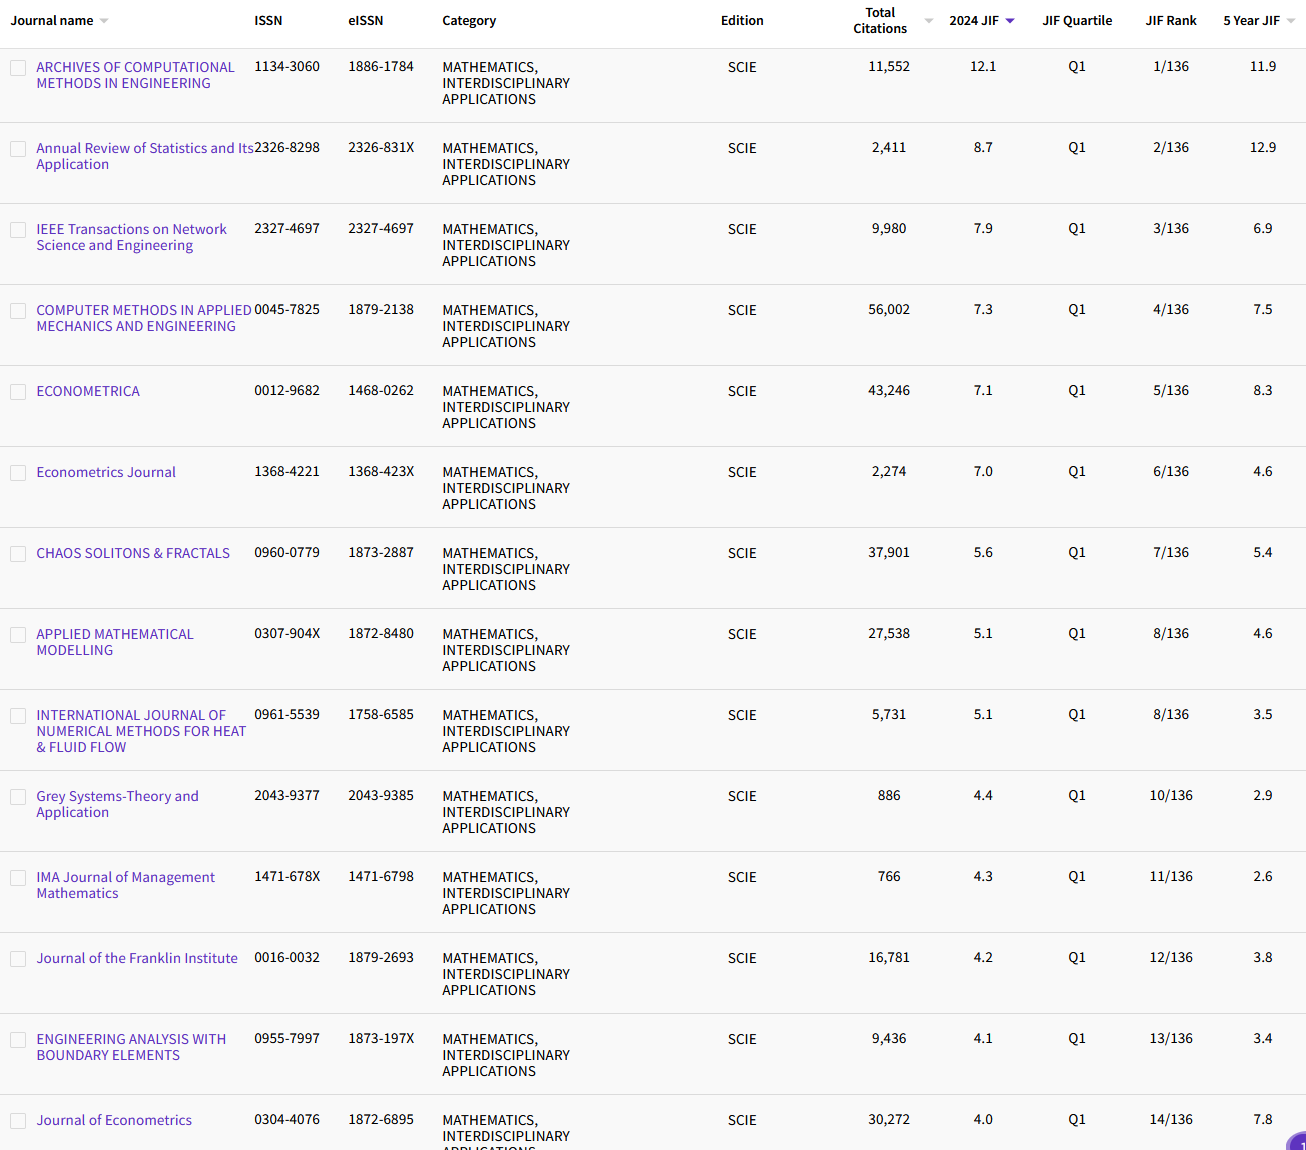Open the Econometrics Journal page
Image resolution: width=1306 pixels, height=1150 pixels.
point(105,472)
